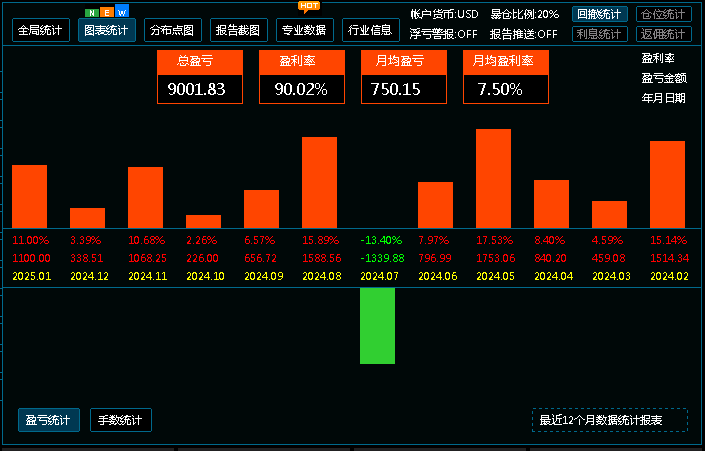Viewport: 705px width, 451px height.
Task: Enable the 返佣统计 option
Action: click(x=659, y=34)
